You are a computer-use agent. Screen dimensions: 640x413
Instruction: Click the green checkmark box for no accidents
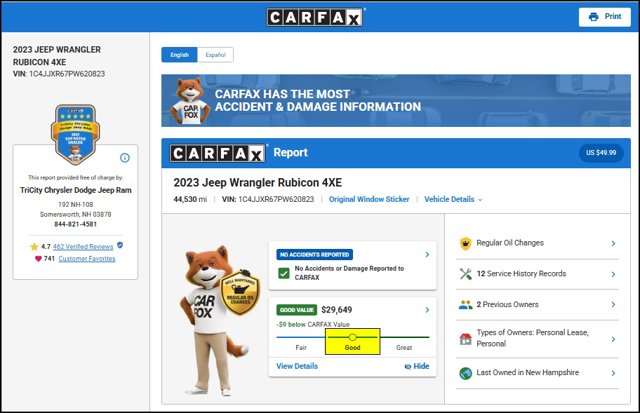[x=284, y=273]
